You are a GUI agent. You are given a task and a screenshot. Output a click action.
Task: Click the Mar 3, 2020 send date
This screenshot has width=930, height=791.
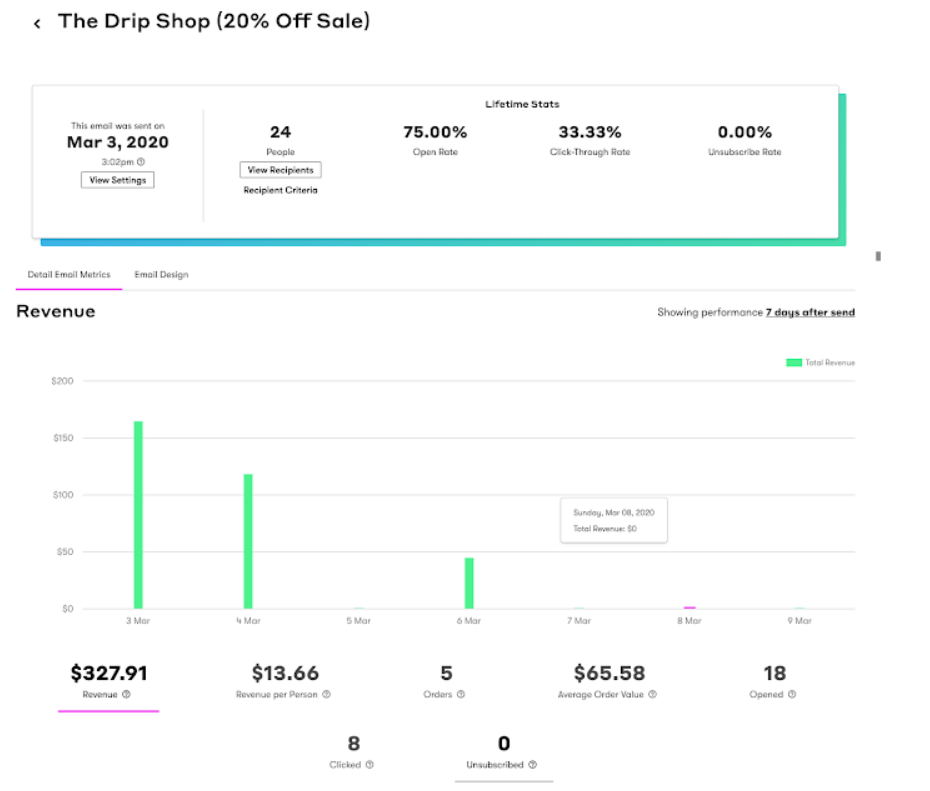click(117, 142)
